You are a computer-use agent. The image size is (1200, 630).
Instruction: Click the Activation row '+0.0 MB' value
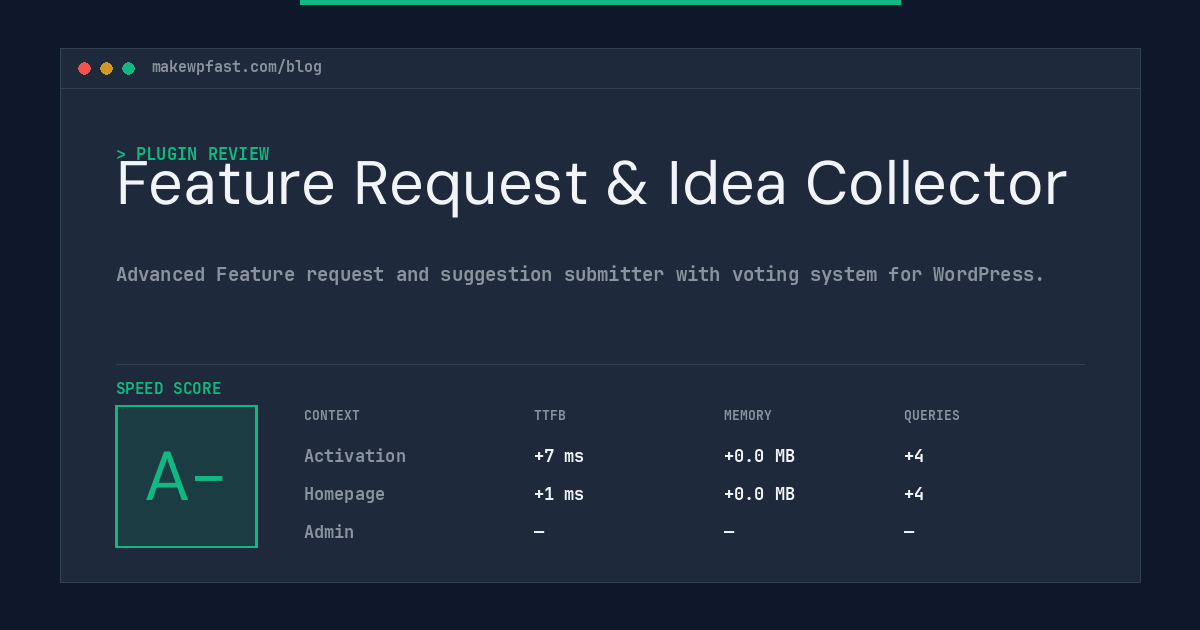pos(759,456)
